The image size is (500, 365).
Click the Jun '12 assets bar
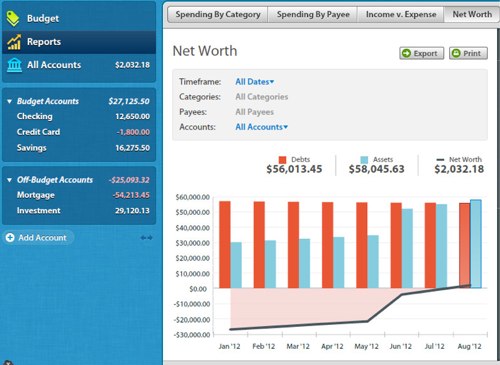(x=407, y=248)
